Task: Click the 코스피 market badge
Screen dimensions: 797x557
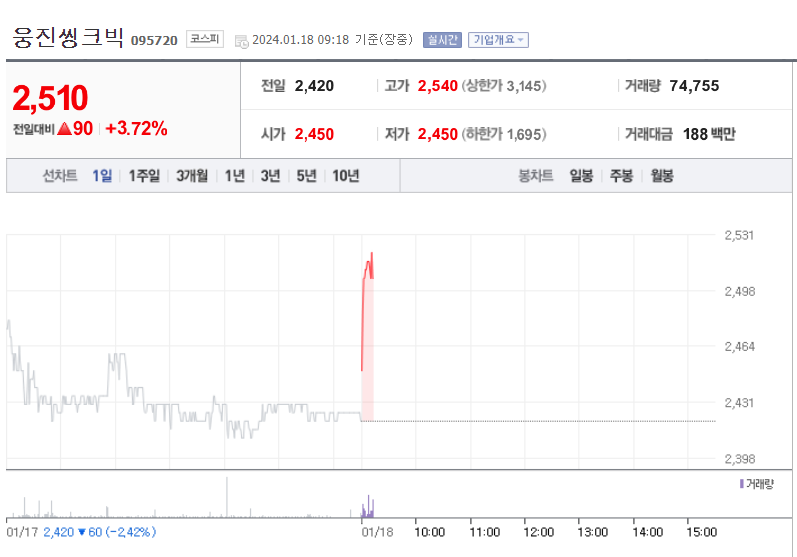Action: click(x=204, y=39)
